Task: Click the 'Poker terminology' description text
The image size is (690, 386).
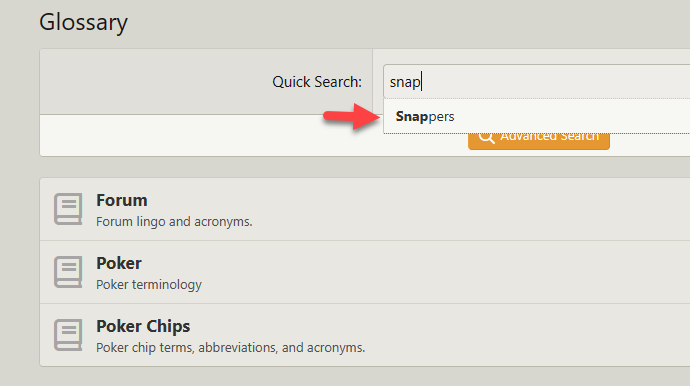Action: [149, 285]
